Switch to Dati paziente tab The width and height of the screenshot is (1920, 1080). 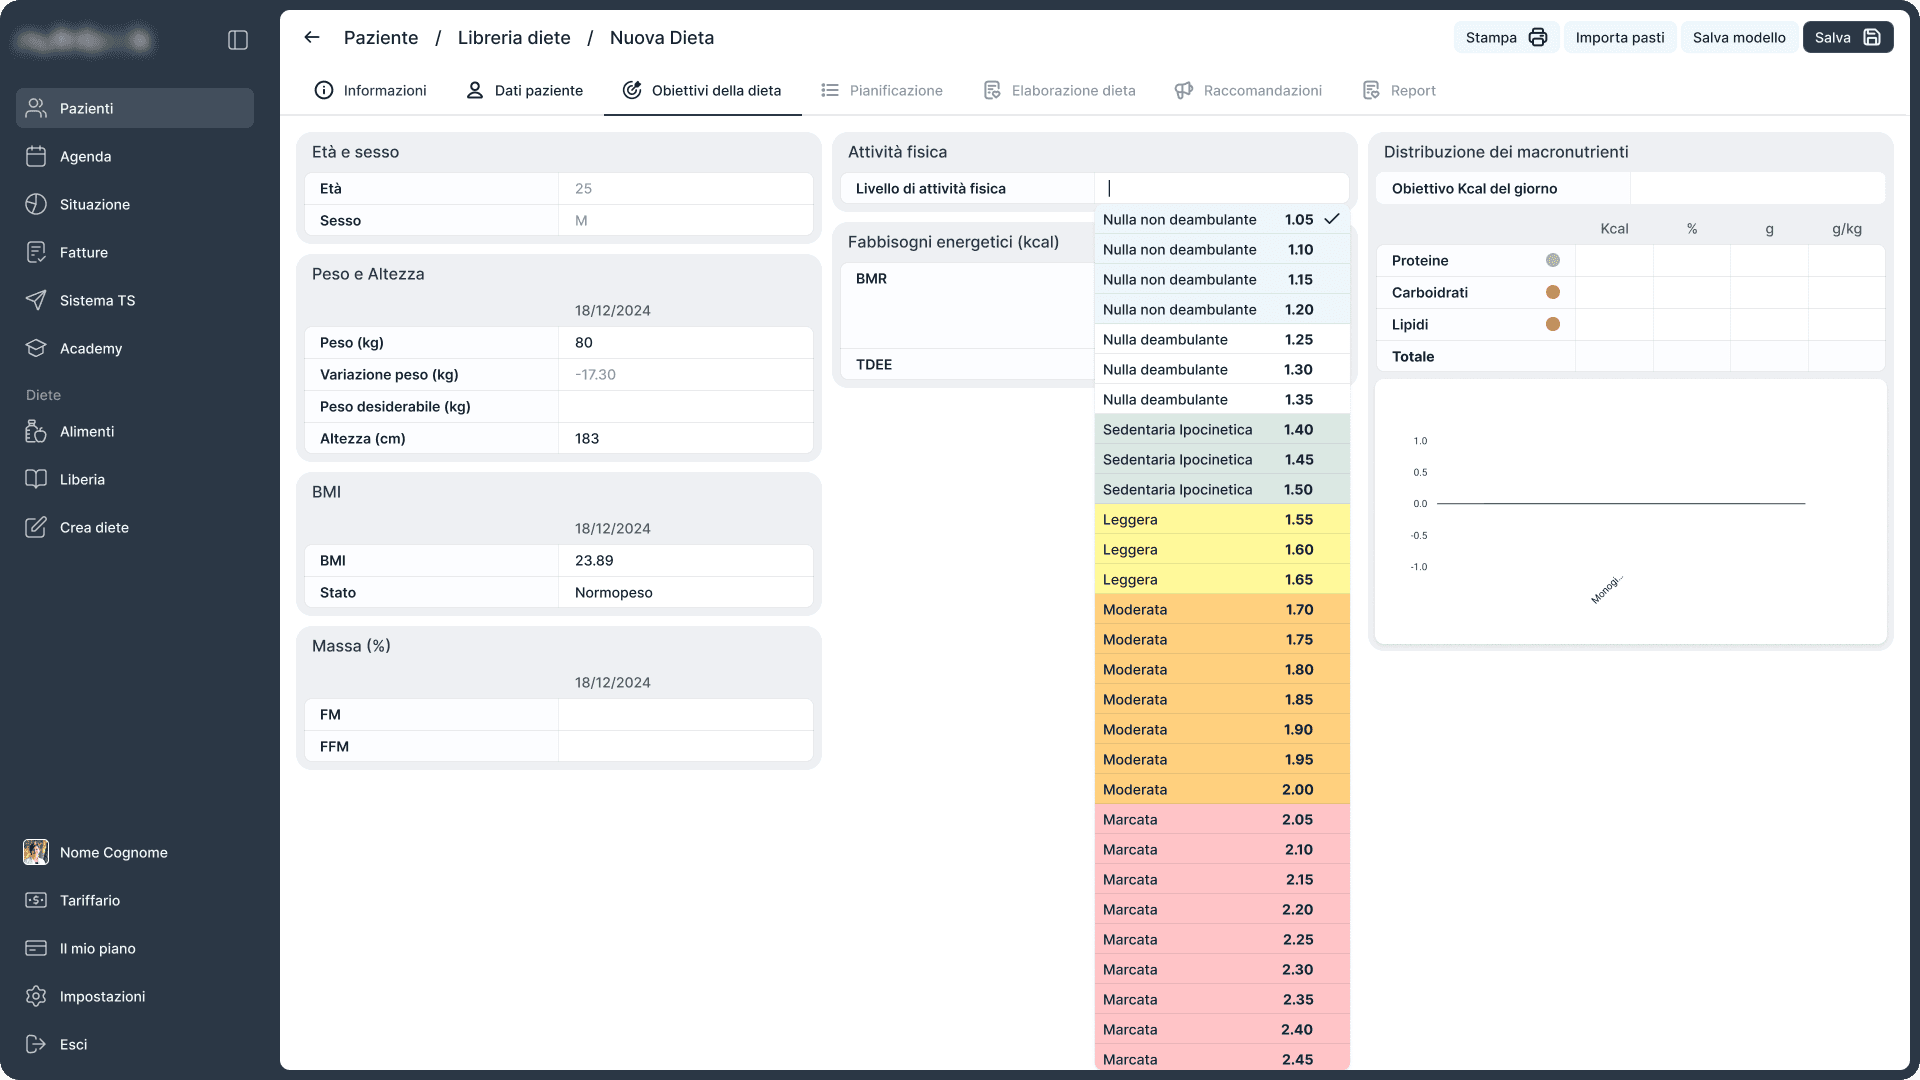click(525, 90)
